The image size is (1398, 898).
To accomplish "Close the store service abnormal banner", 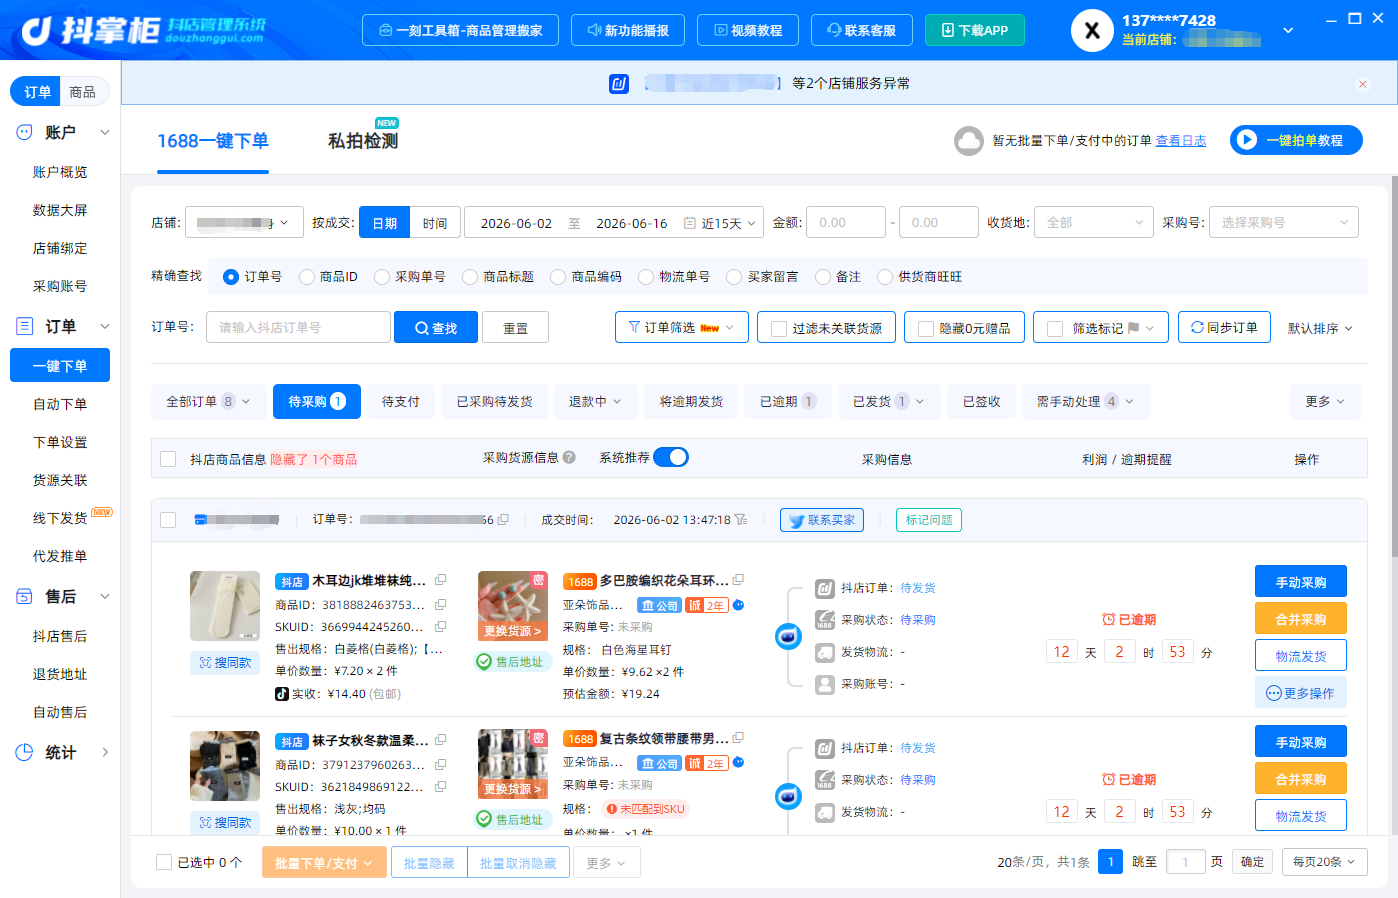I will [x=1362, y=84].
